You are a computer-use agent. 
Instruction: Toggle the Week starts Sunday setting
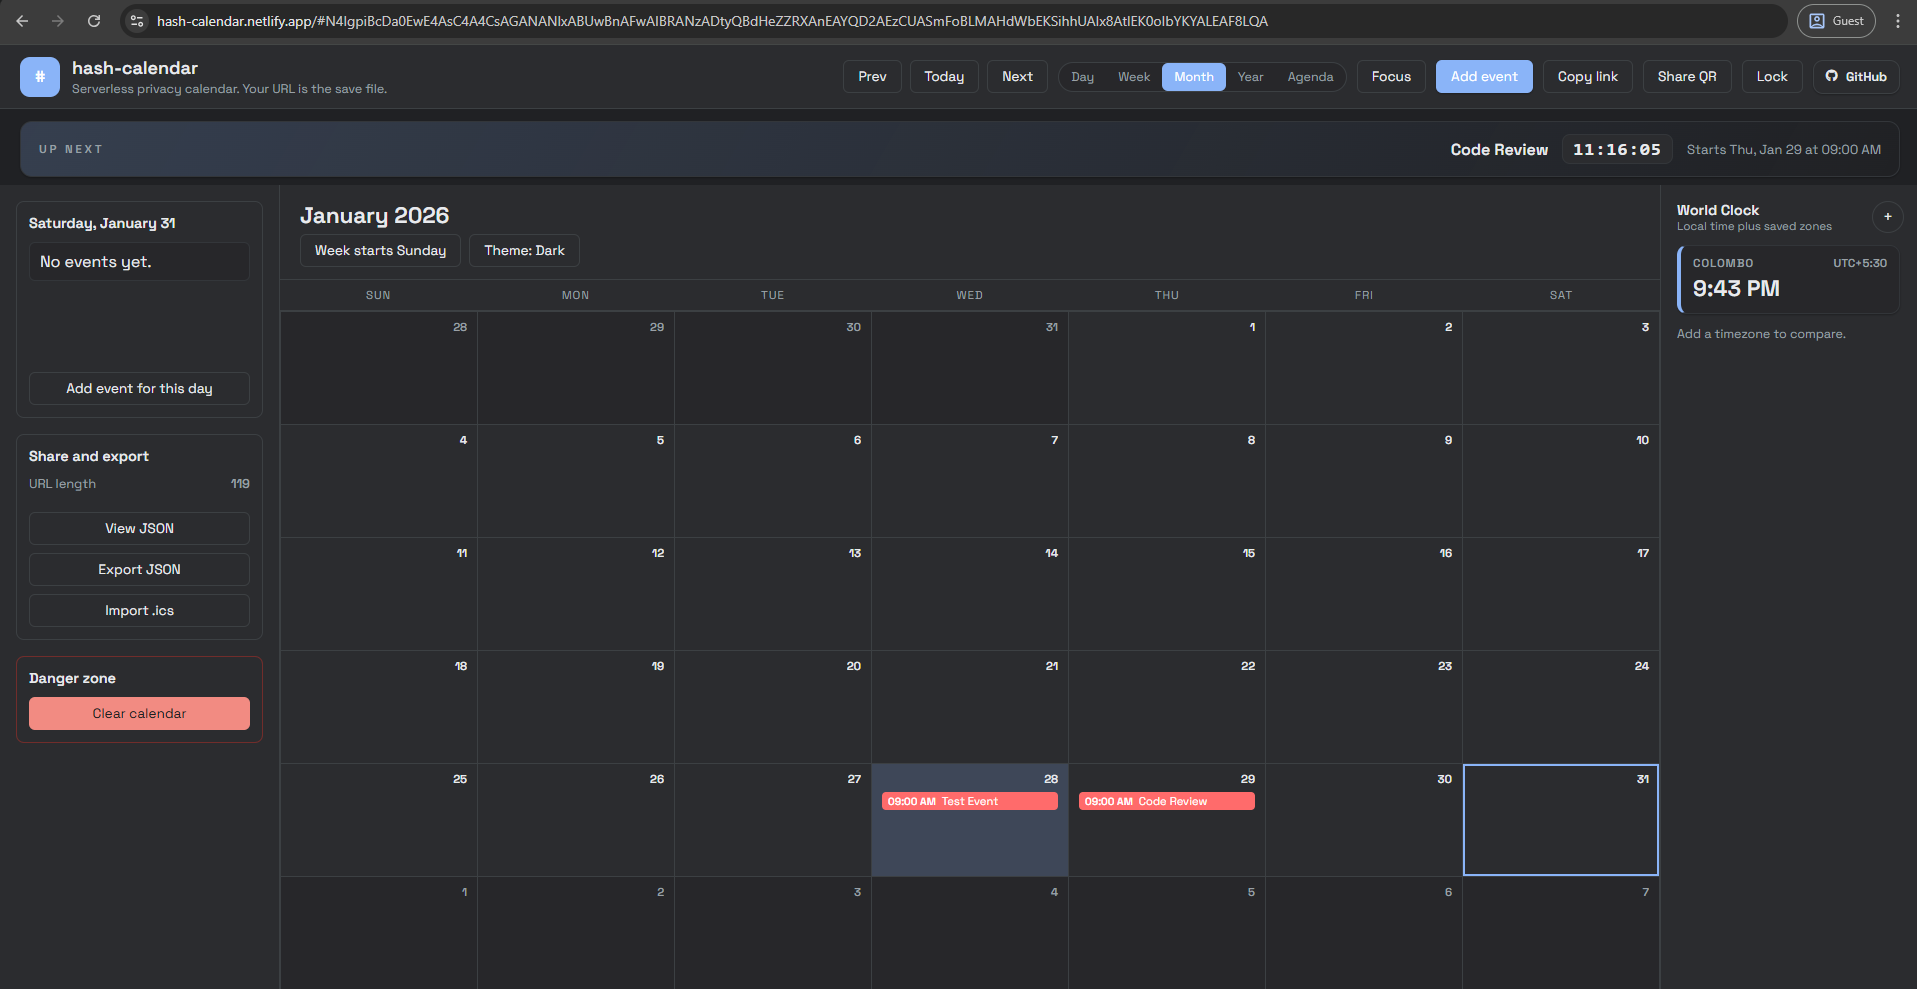(379, 250)
